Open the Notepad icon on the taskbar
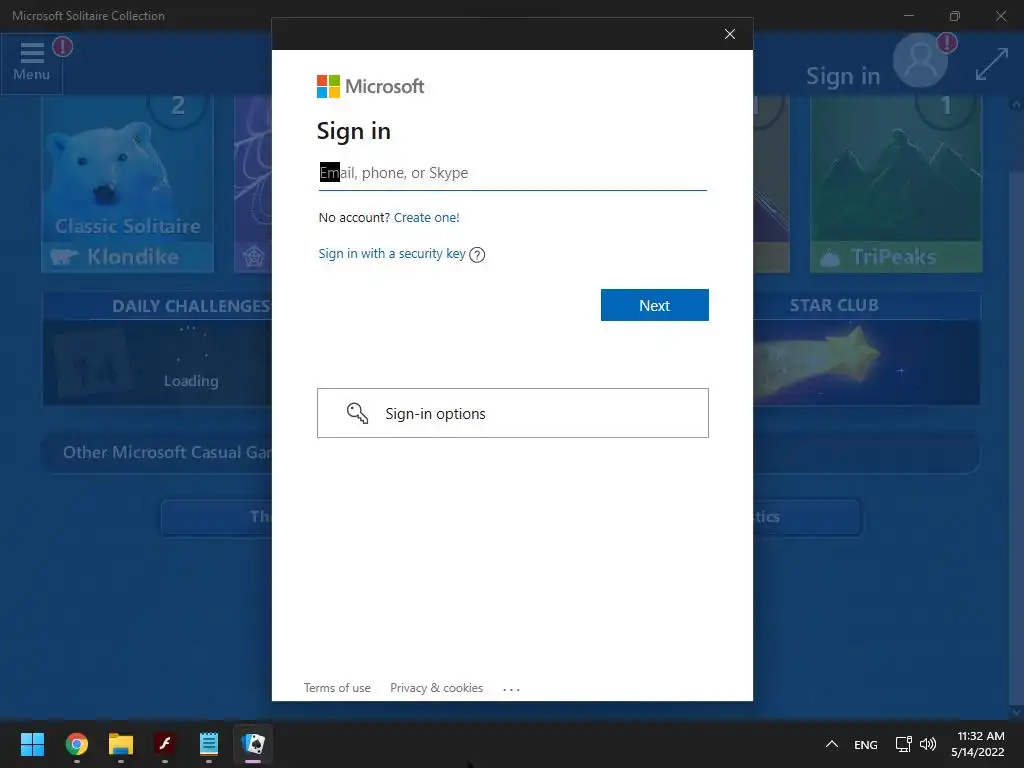Viewport: 1024px width, 768px height. coord(209,744)
